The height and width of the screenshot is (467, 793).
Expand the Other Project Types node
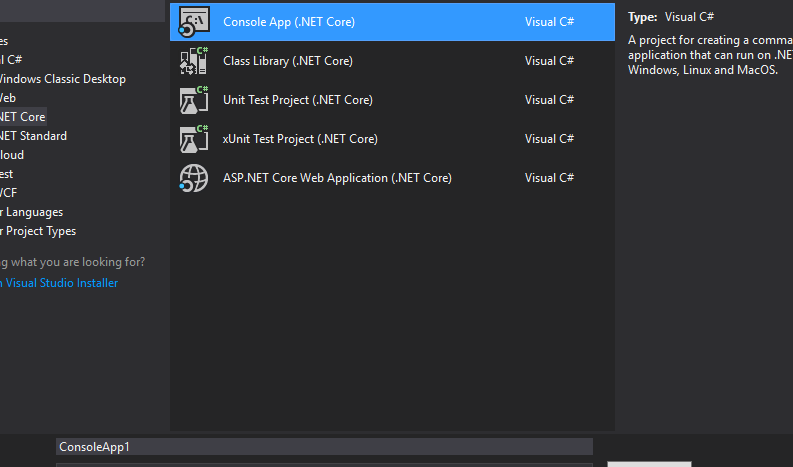tap(38, 231)
